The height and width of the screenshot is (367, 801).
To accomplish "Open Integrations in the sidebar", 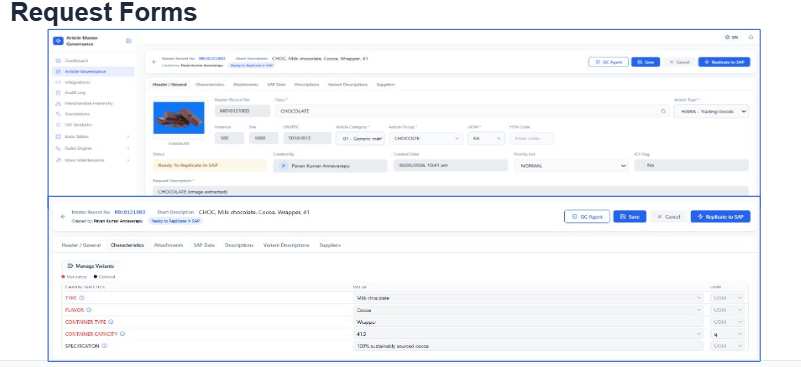I will pyautogui.click(x=77, y=82).
